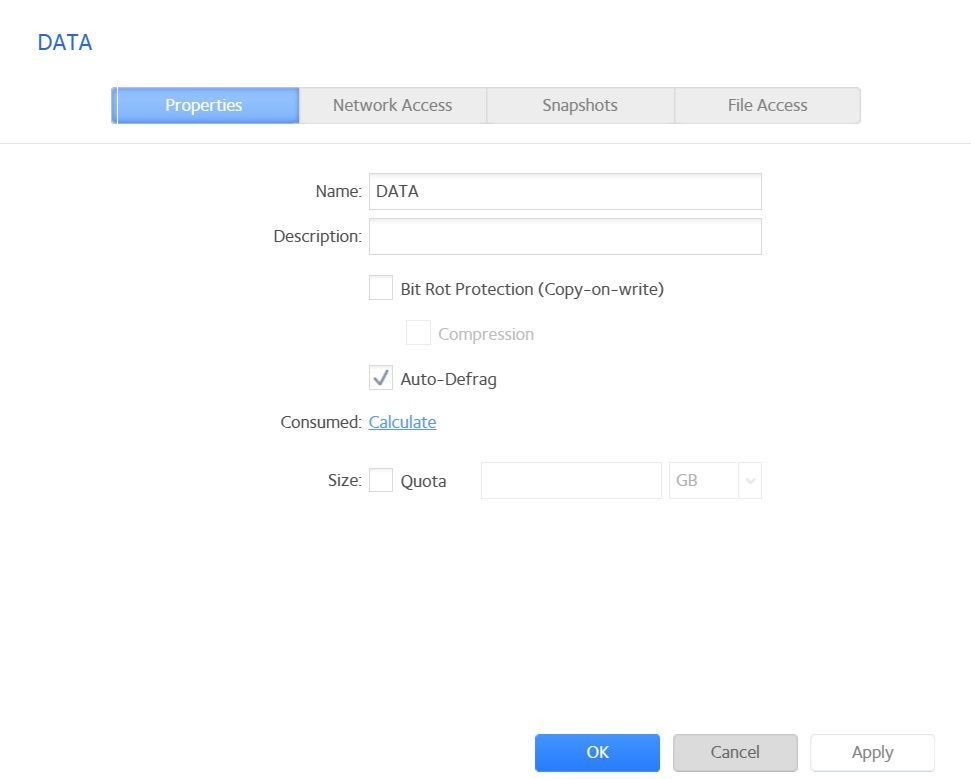Screen dimensions: 971x779
Task: Select the Properties tab
Action: [204, 105]
